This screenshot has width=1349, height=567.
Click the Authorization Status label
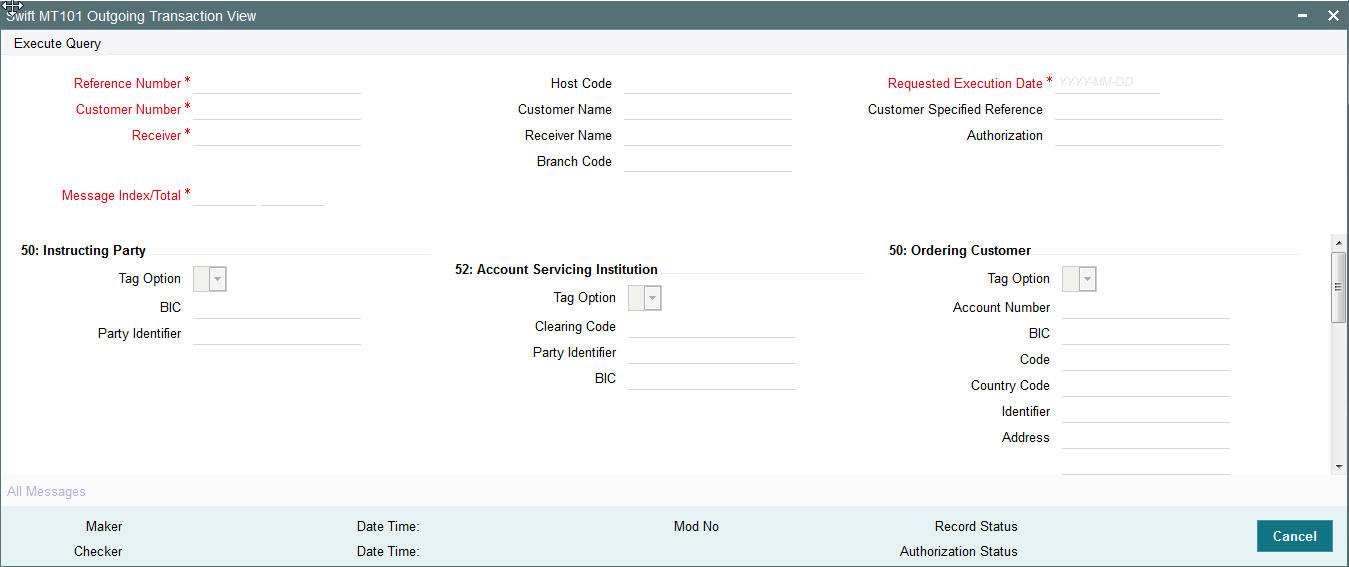tap(958, 551)
